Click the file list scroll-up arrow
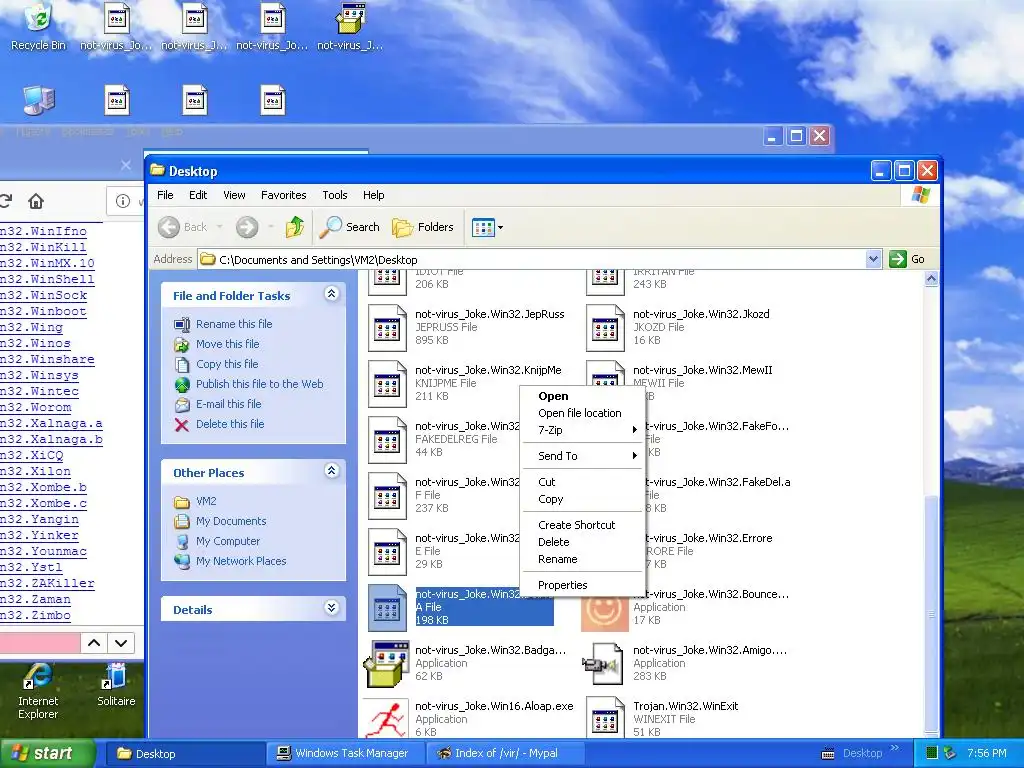 point(931,279)
